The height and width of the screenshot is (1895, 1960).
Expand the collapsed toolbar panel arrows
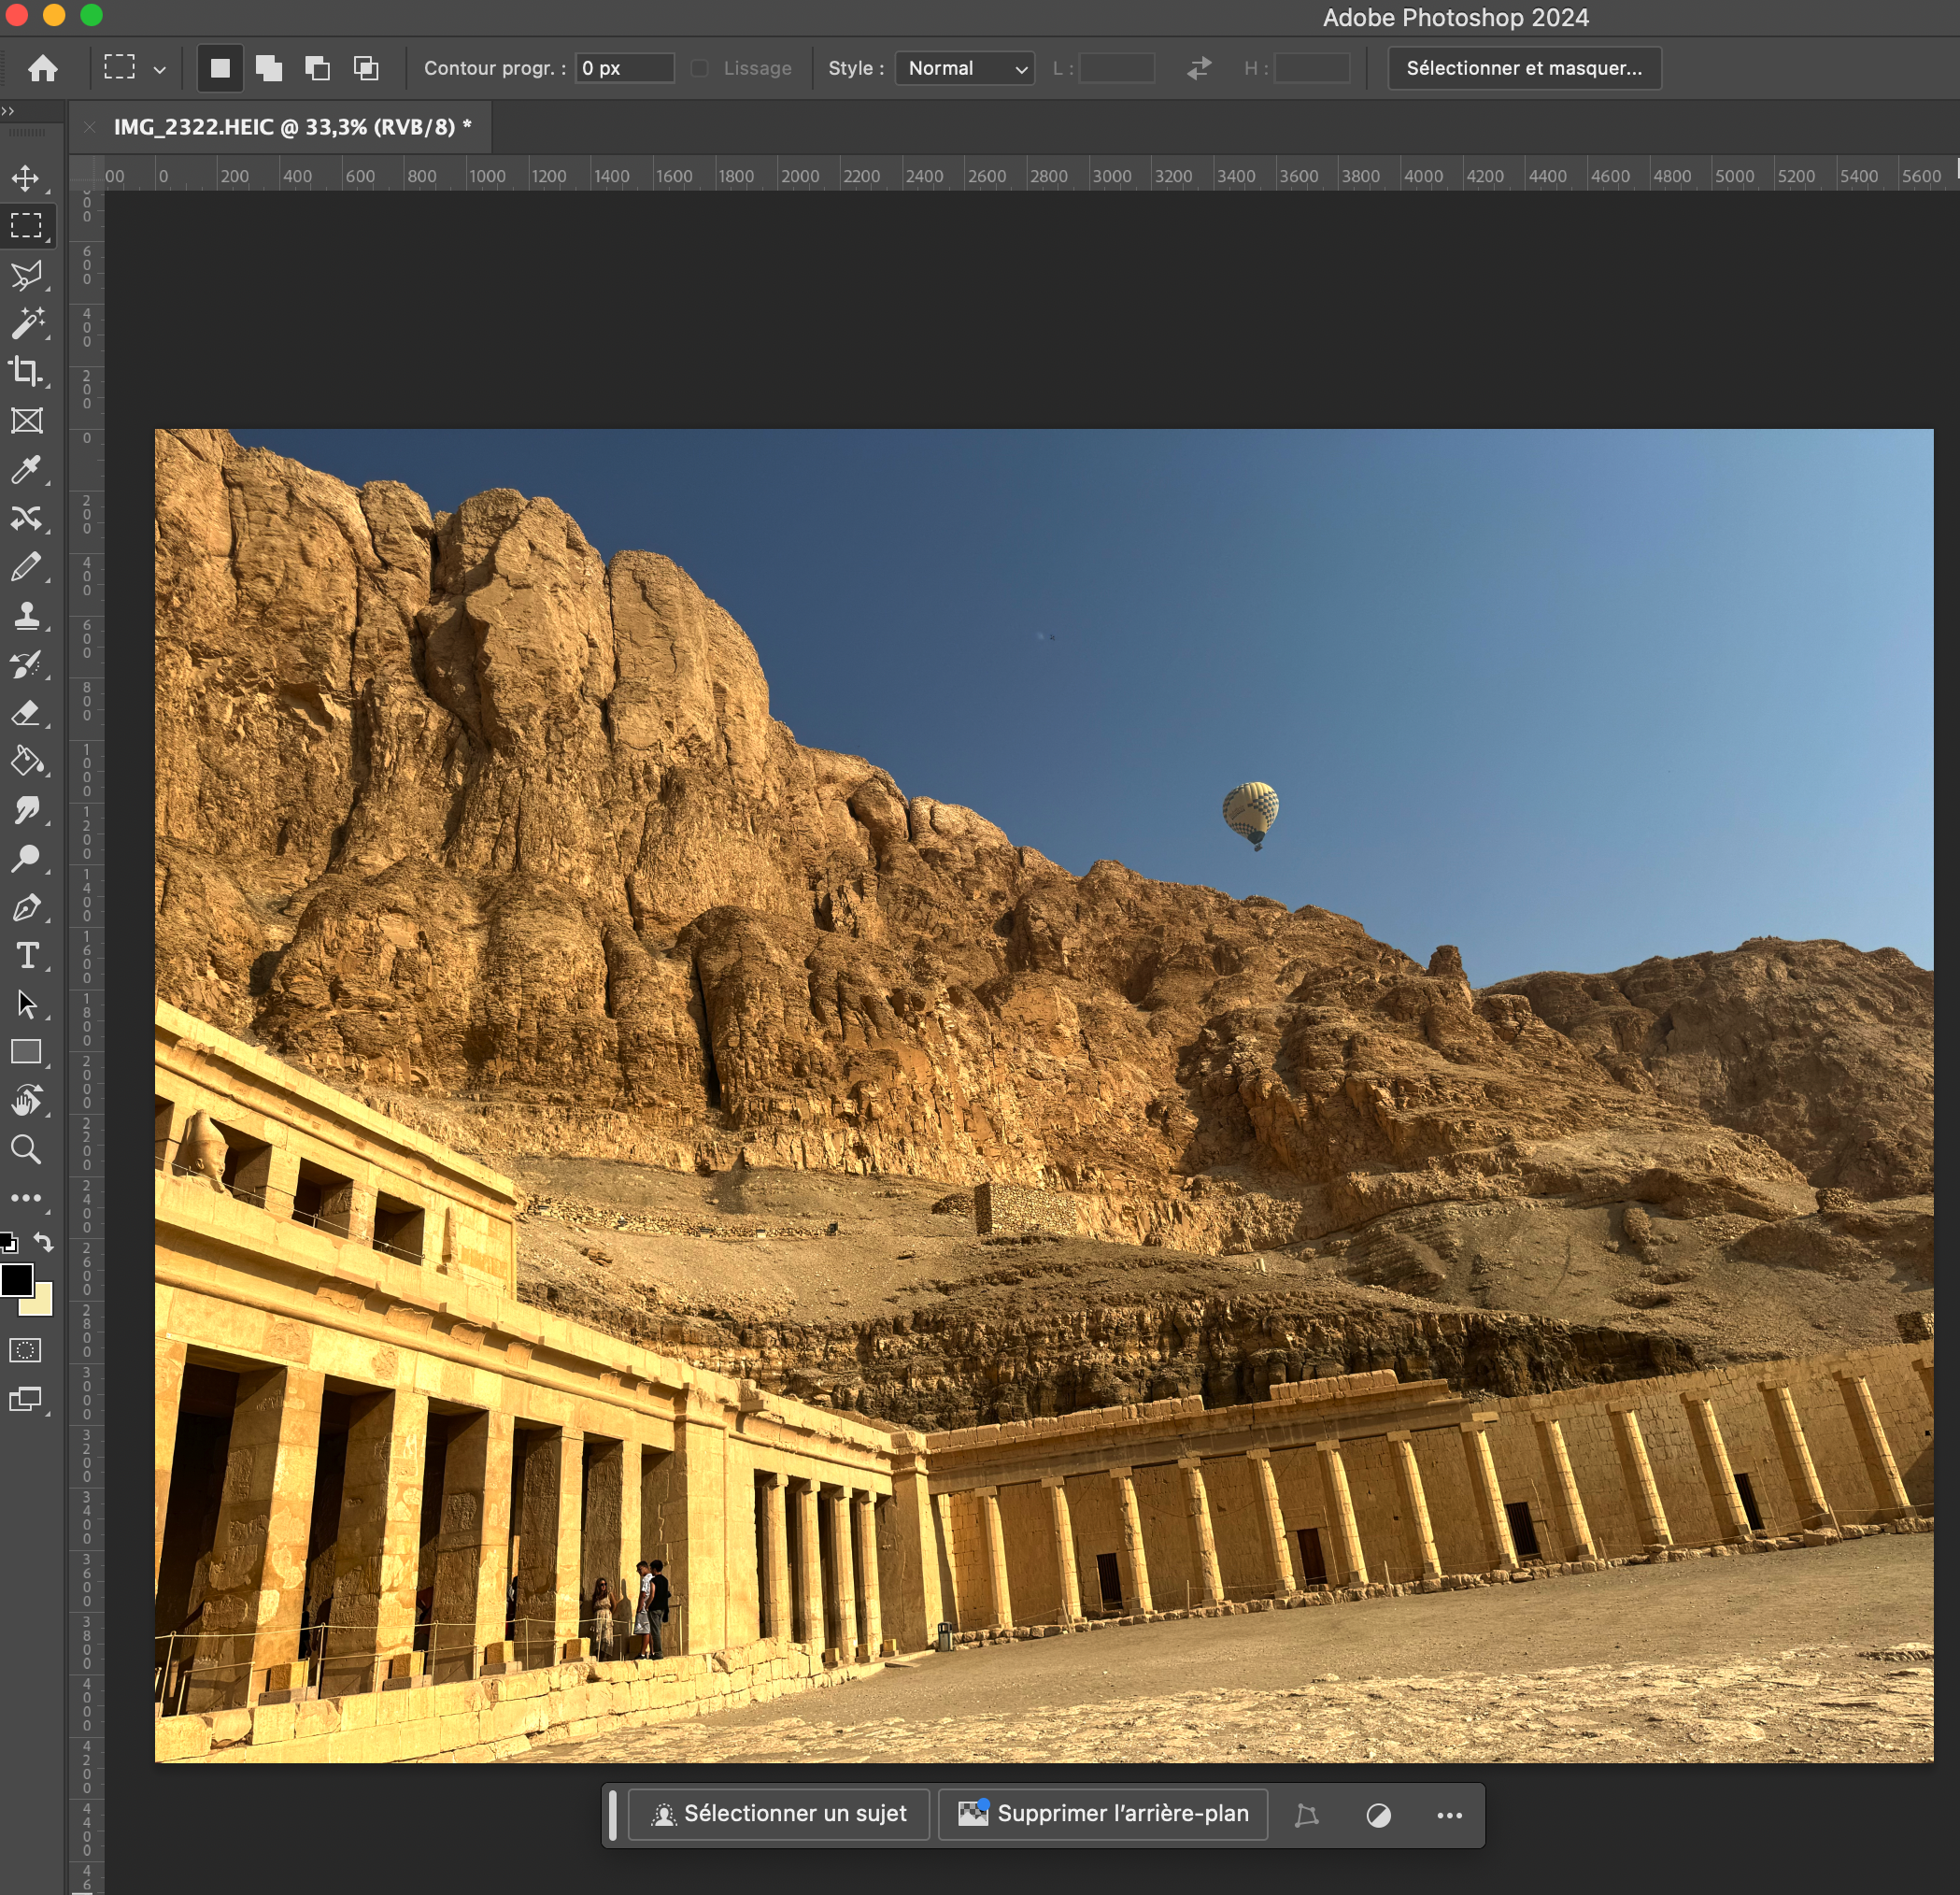(8, 111)
